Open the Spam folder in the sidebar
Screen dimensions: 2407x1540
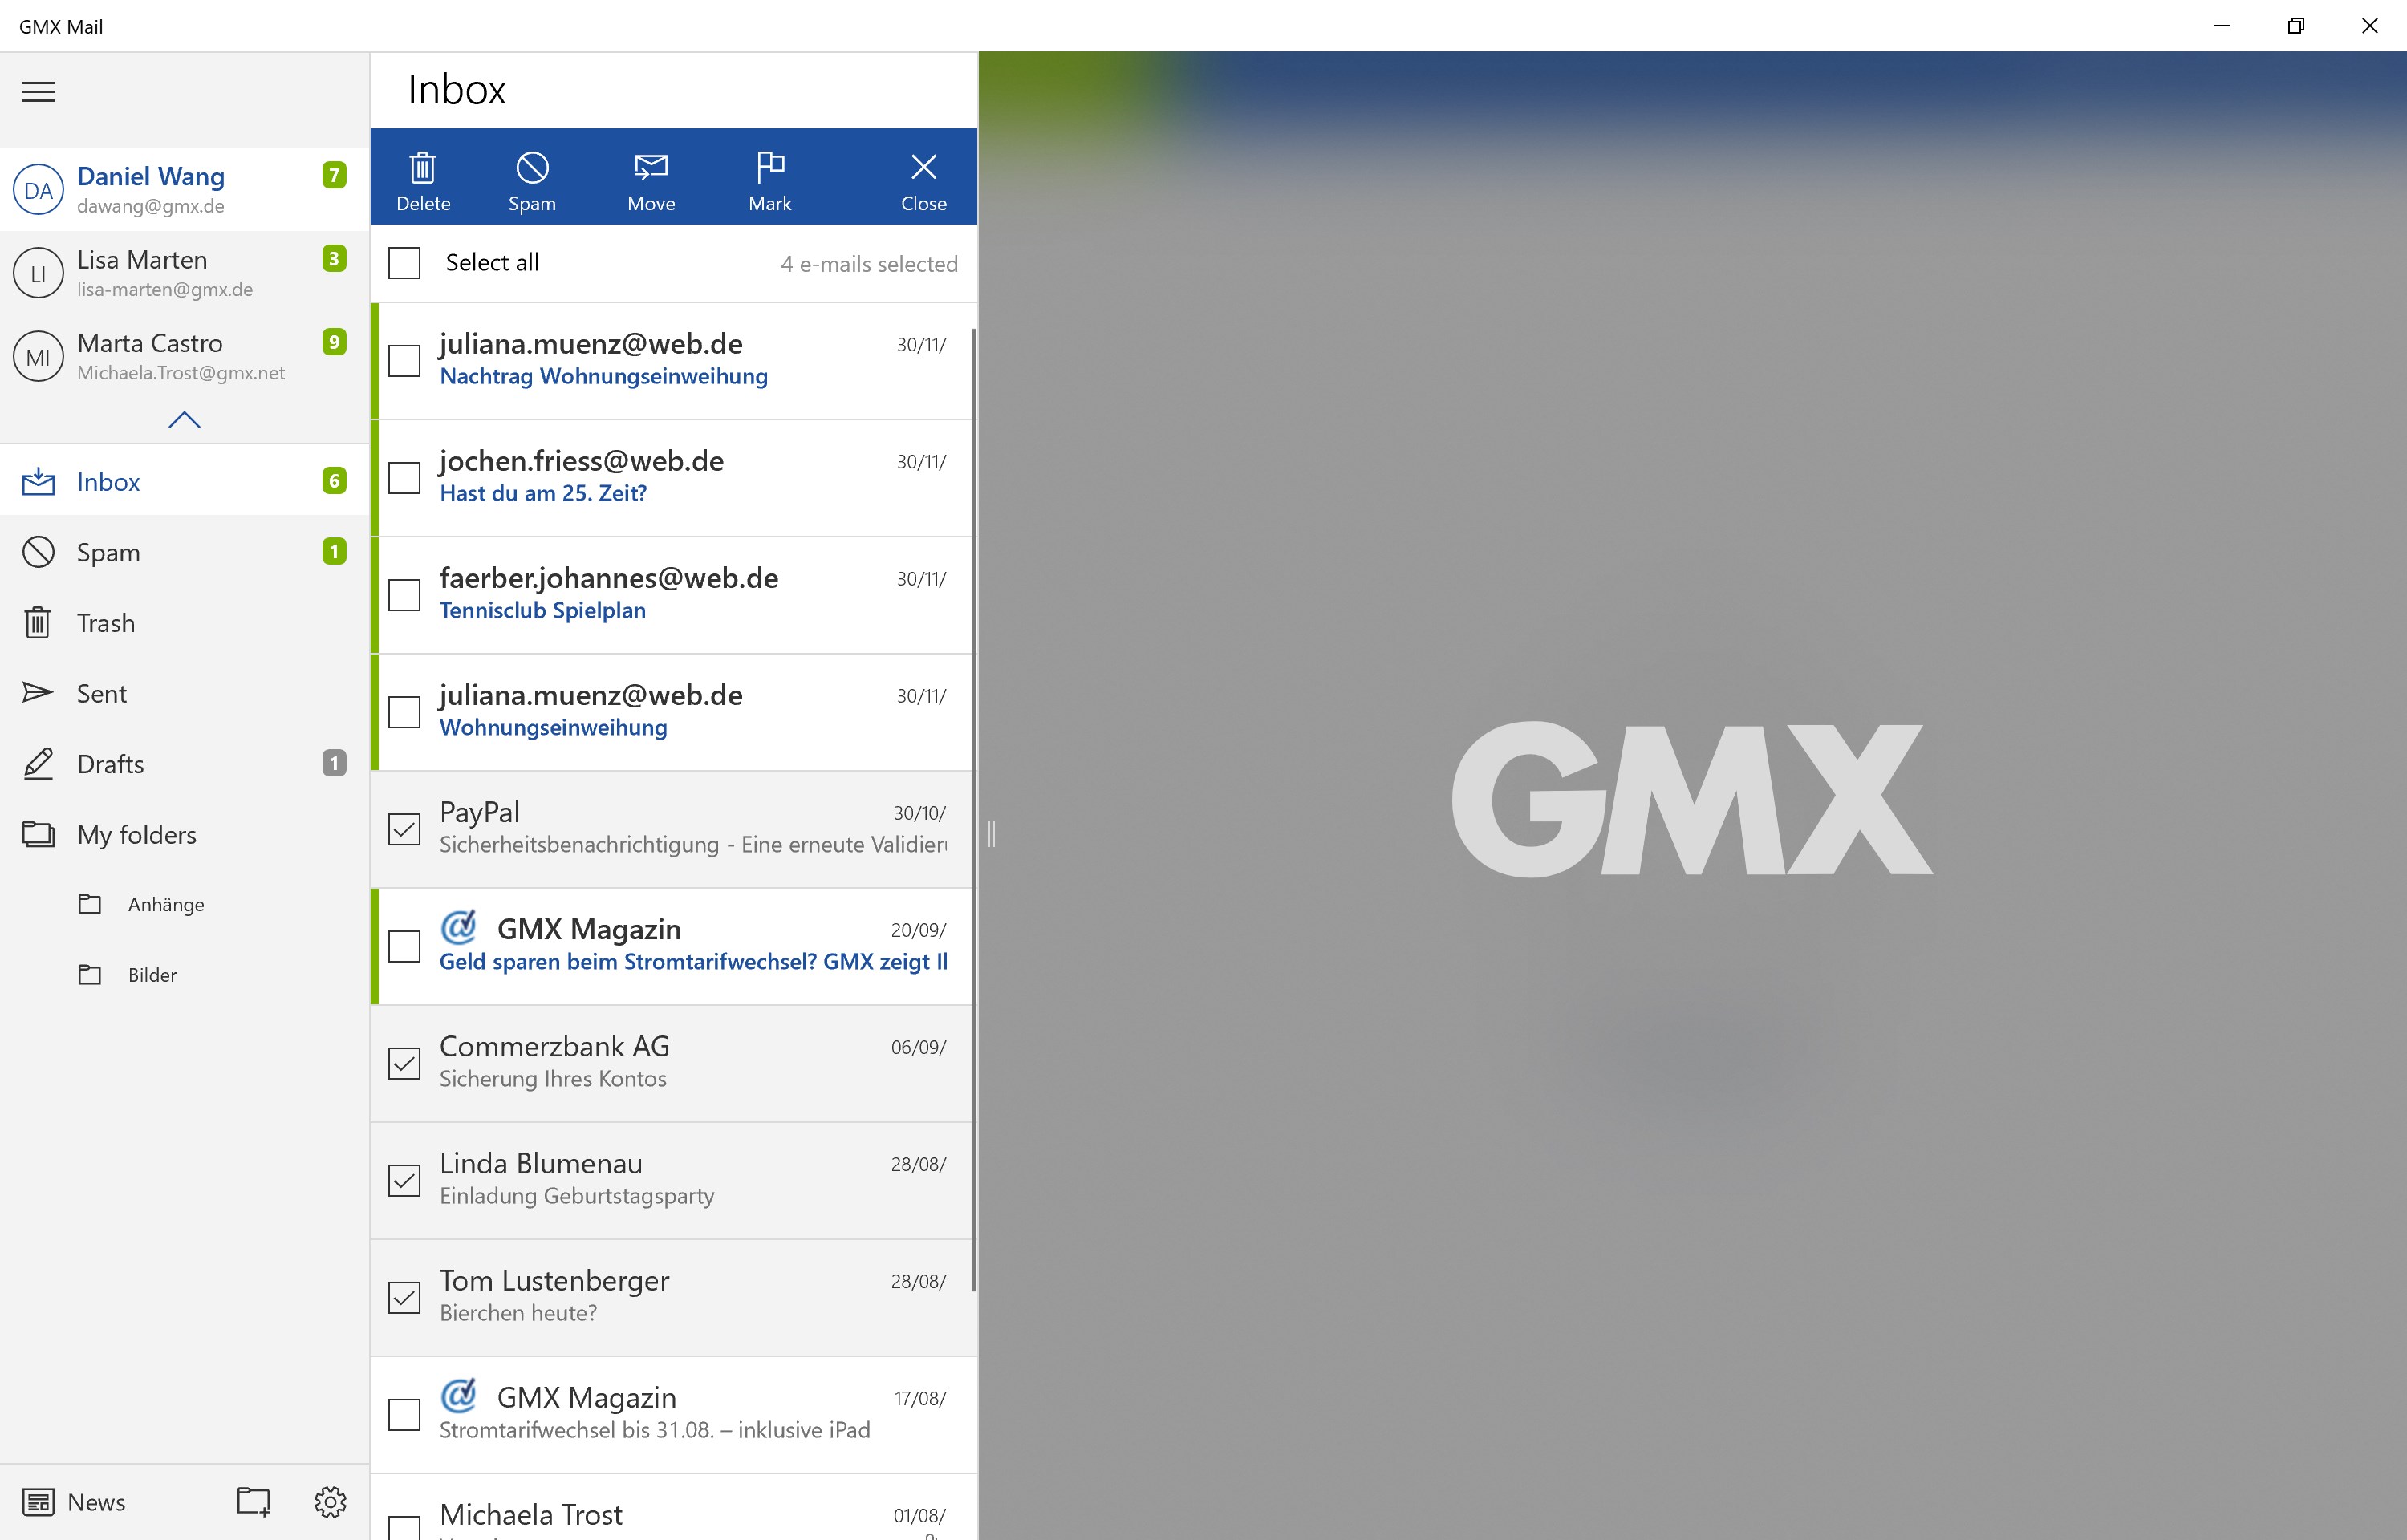pyautogui.click(x=107, y=551)
